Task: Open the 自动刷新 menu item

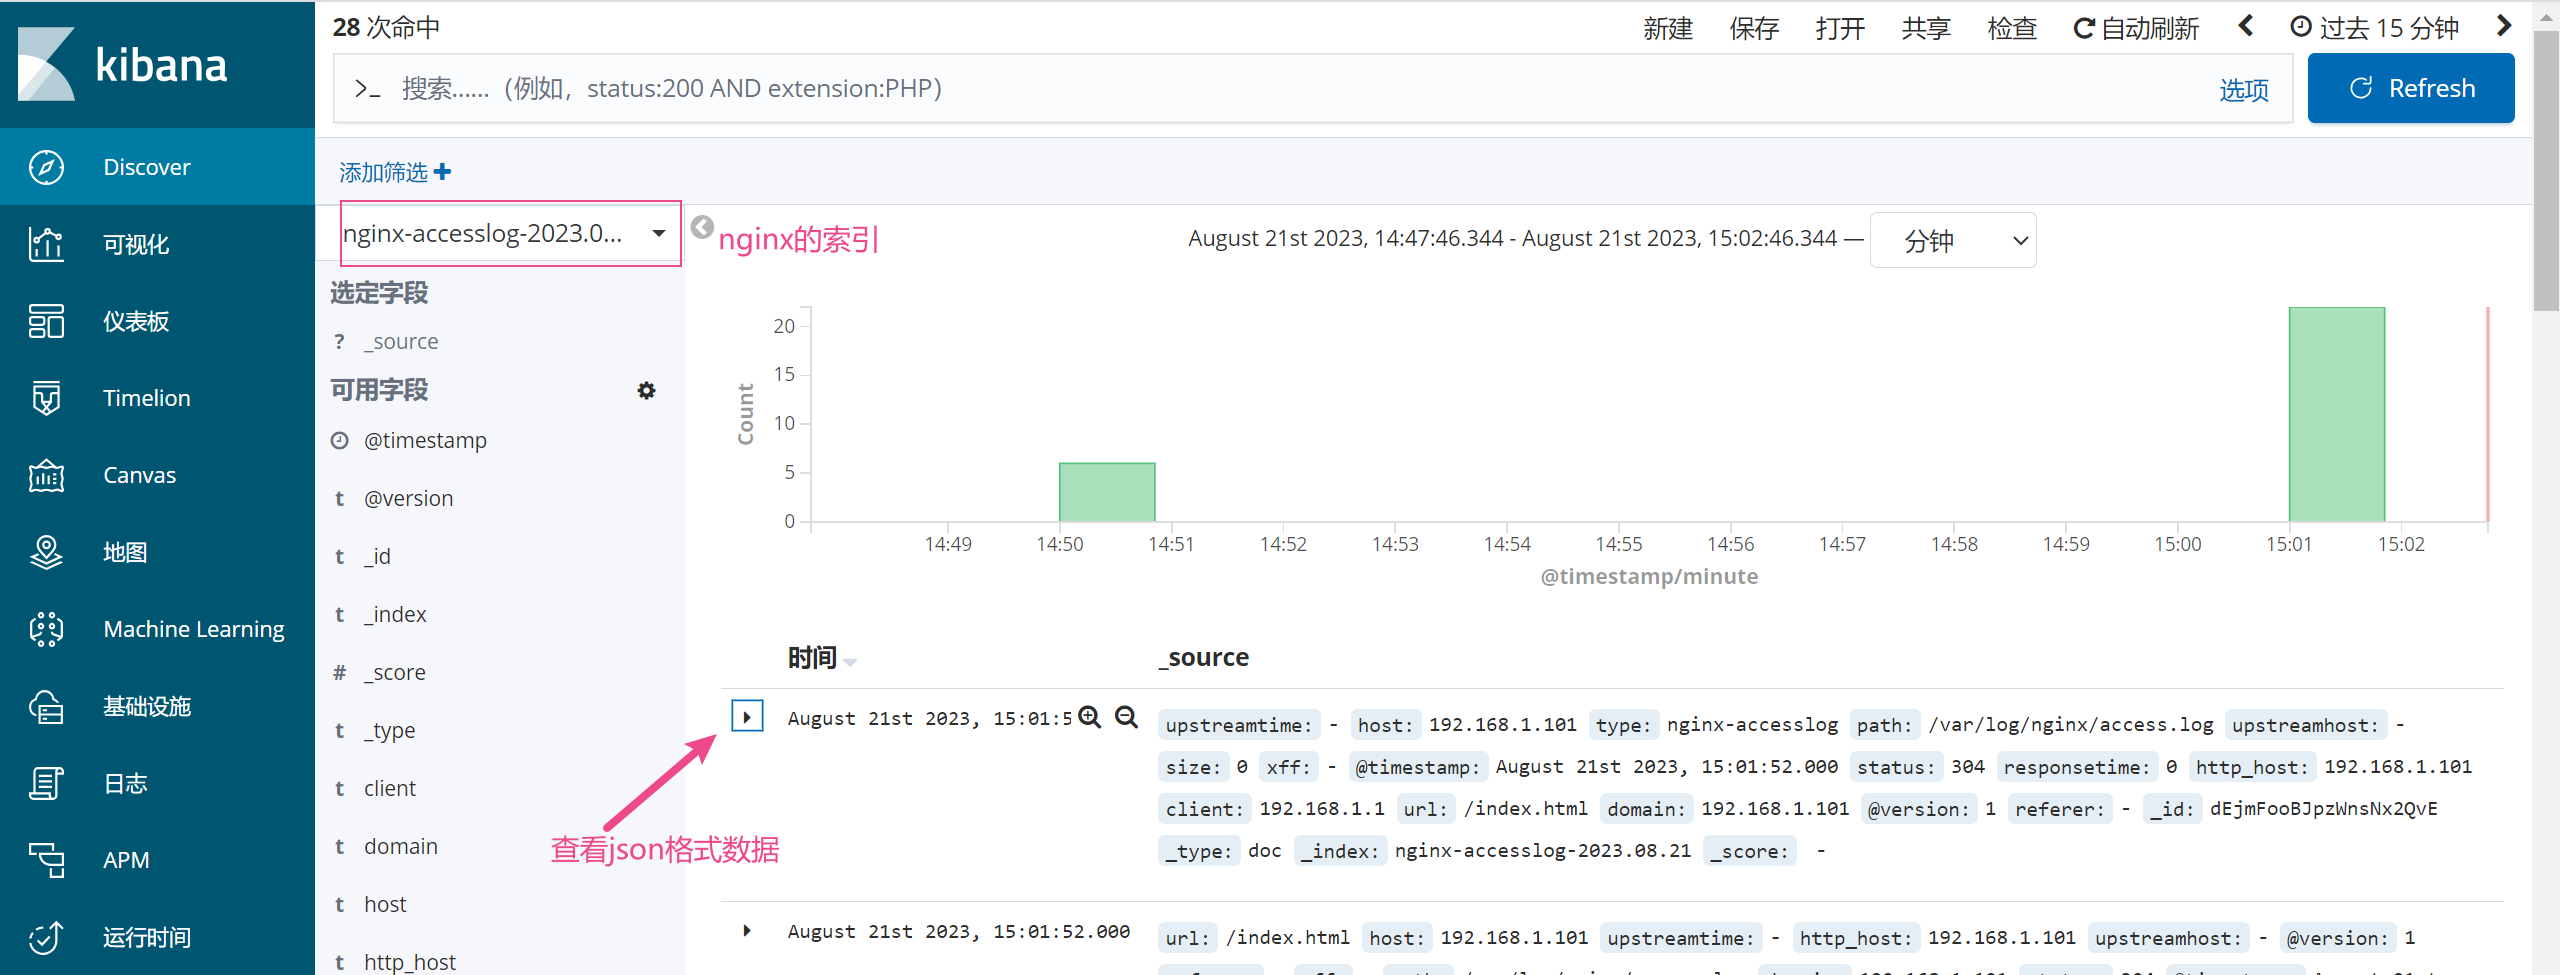Action: [x=2136, y=28]
